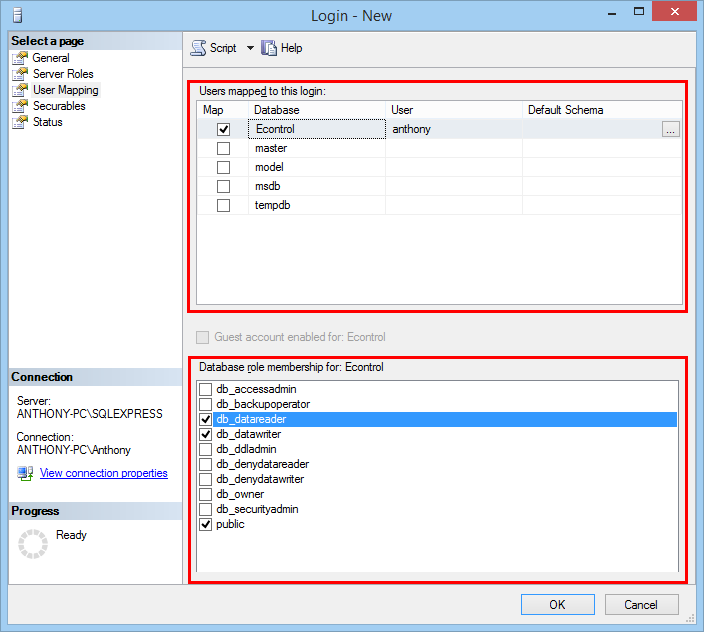Open the User Mapping page
This screenshot has width=704, height=632.
[x=65, y=90]
